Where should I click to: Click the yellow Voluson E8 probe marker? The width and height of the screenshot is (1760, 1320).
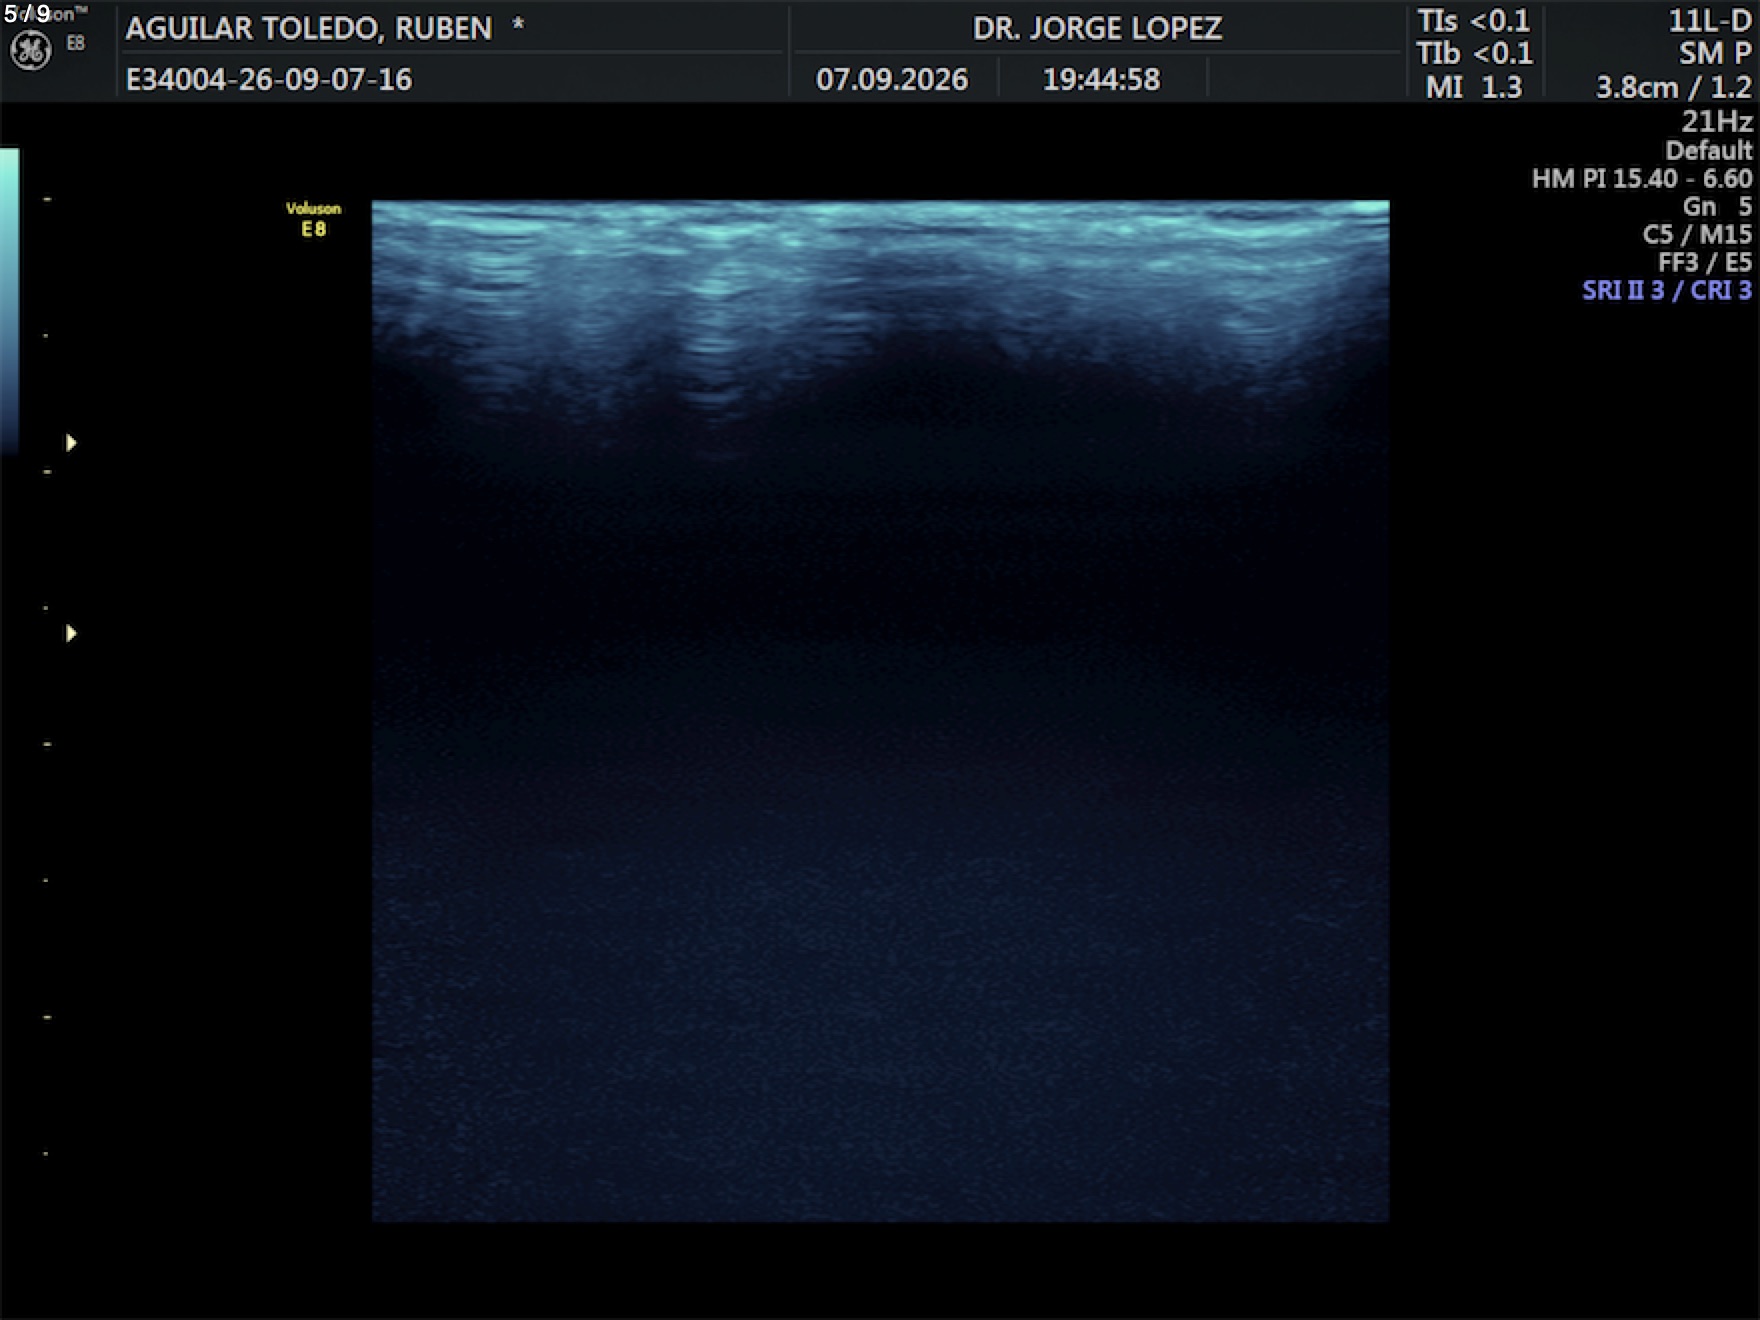point(313,219)
